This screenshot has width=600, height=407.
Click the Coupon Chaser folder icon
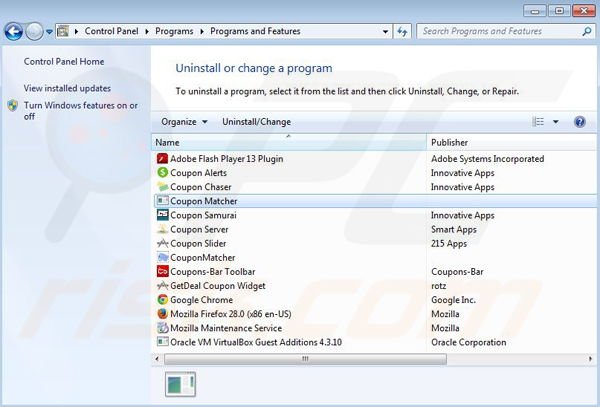[163, 187]
